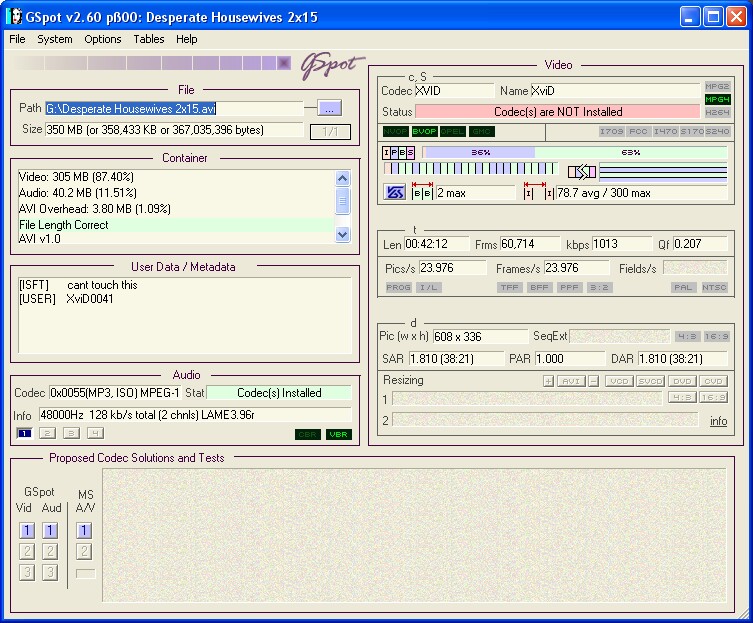Click the I709 colorimetry indicator
753x623 pixels.
(611, 131)
